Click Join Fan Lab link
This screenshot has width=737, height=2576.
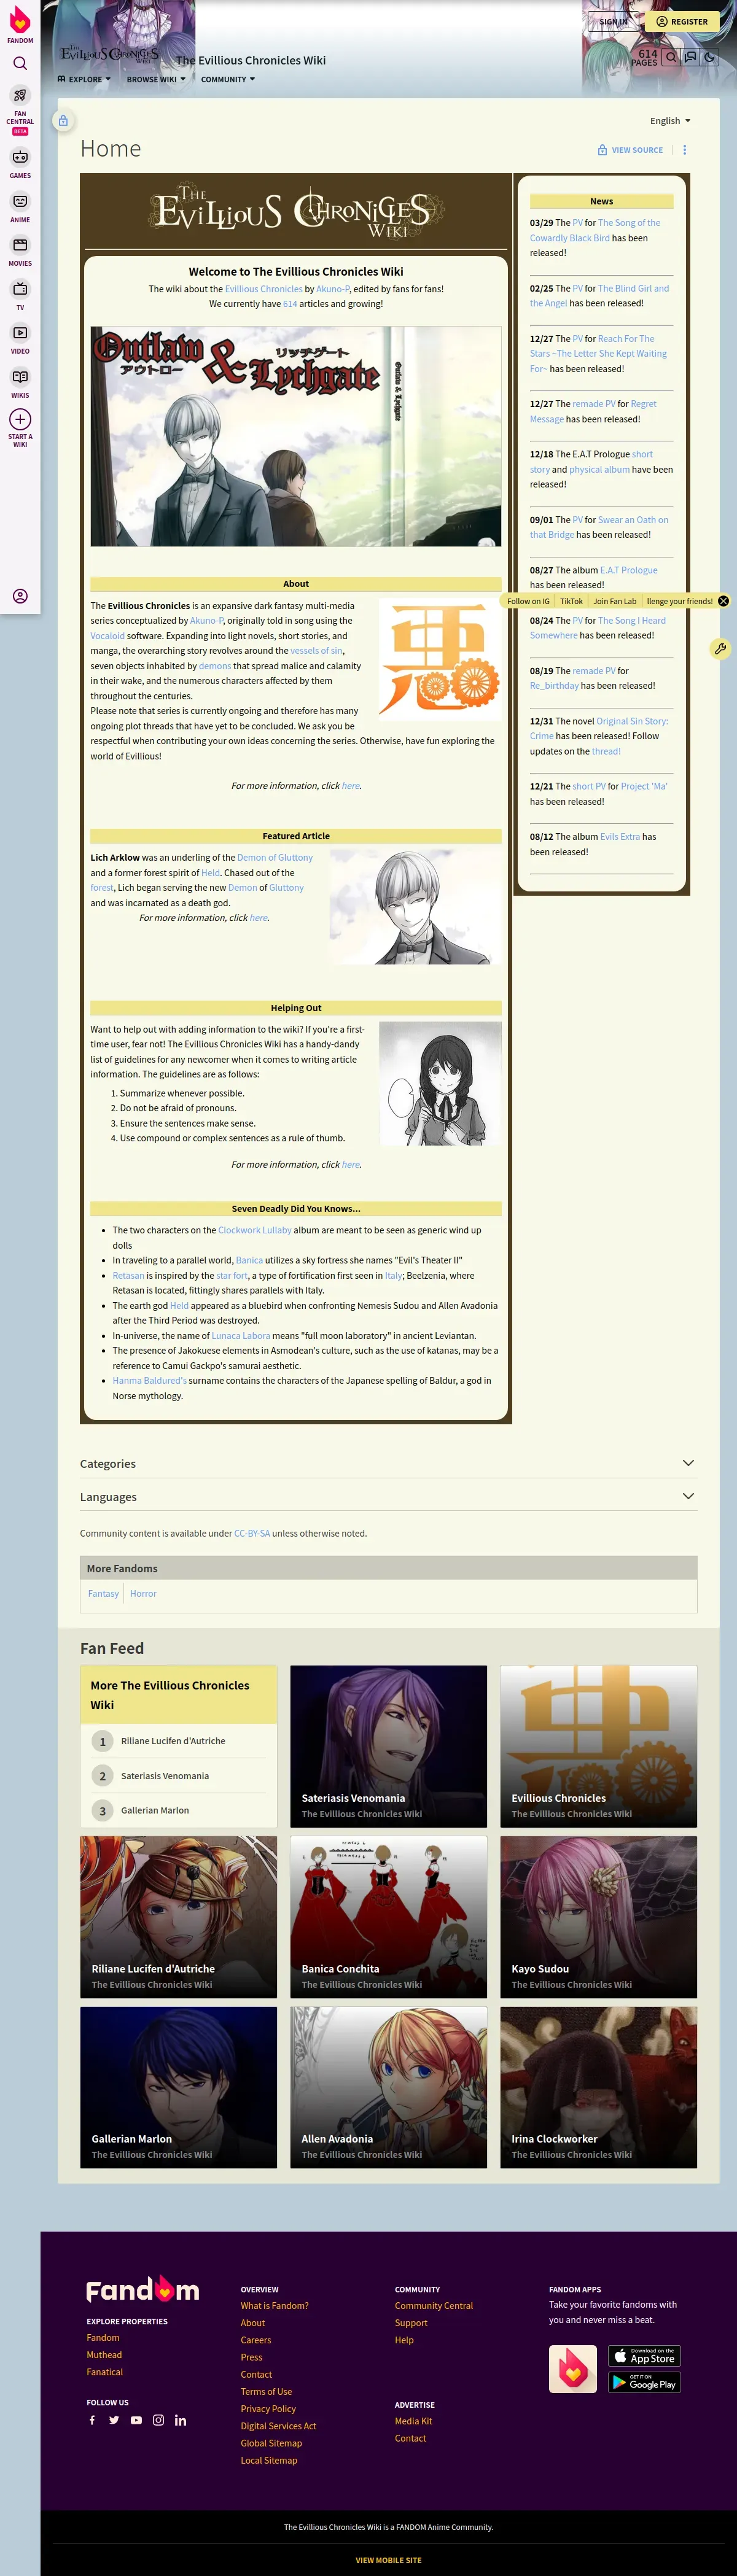pos(614,601)
